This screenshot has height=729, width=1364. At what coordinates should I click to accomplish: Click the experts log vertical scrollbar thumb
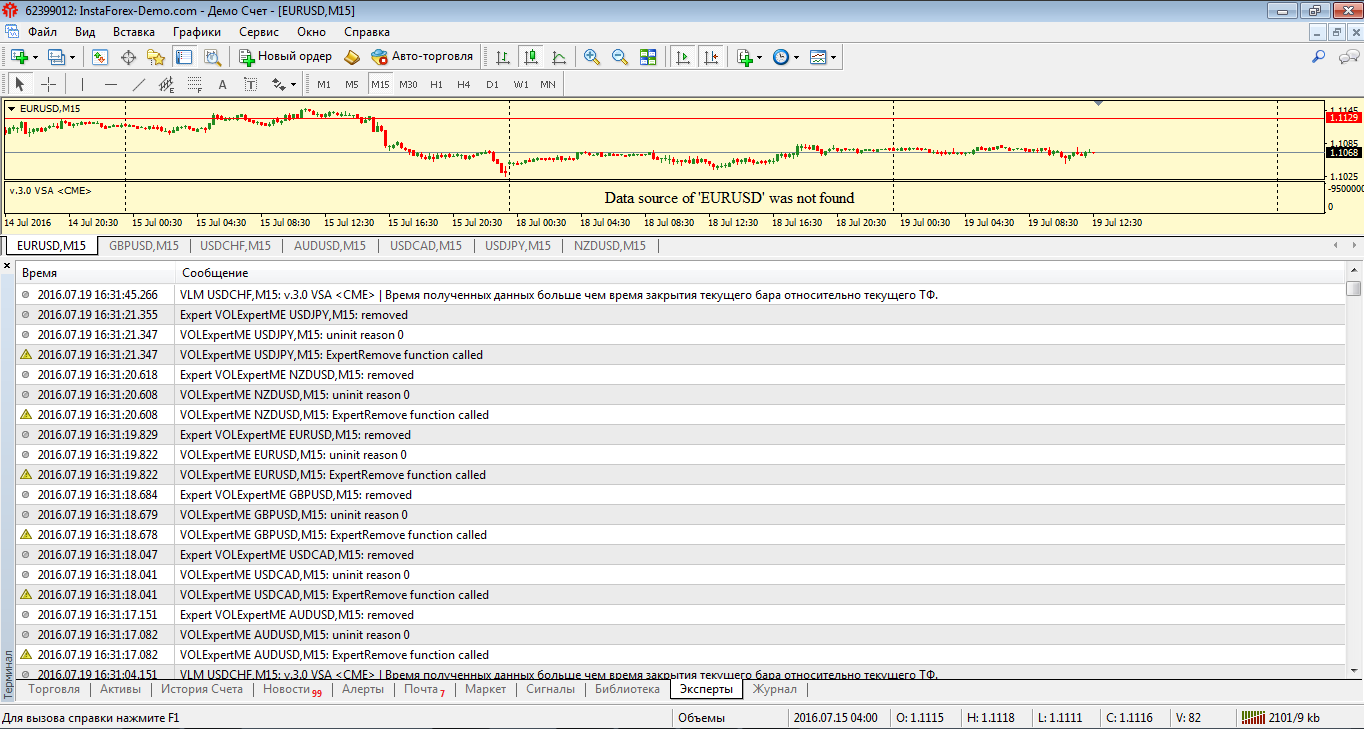point(1354,289)
